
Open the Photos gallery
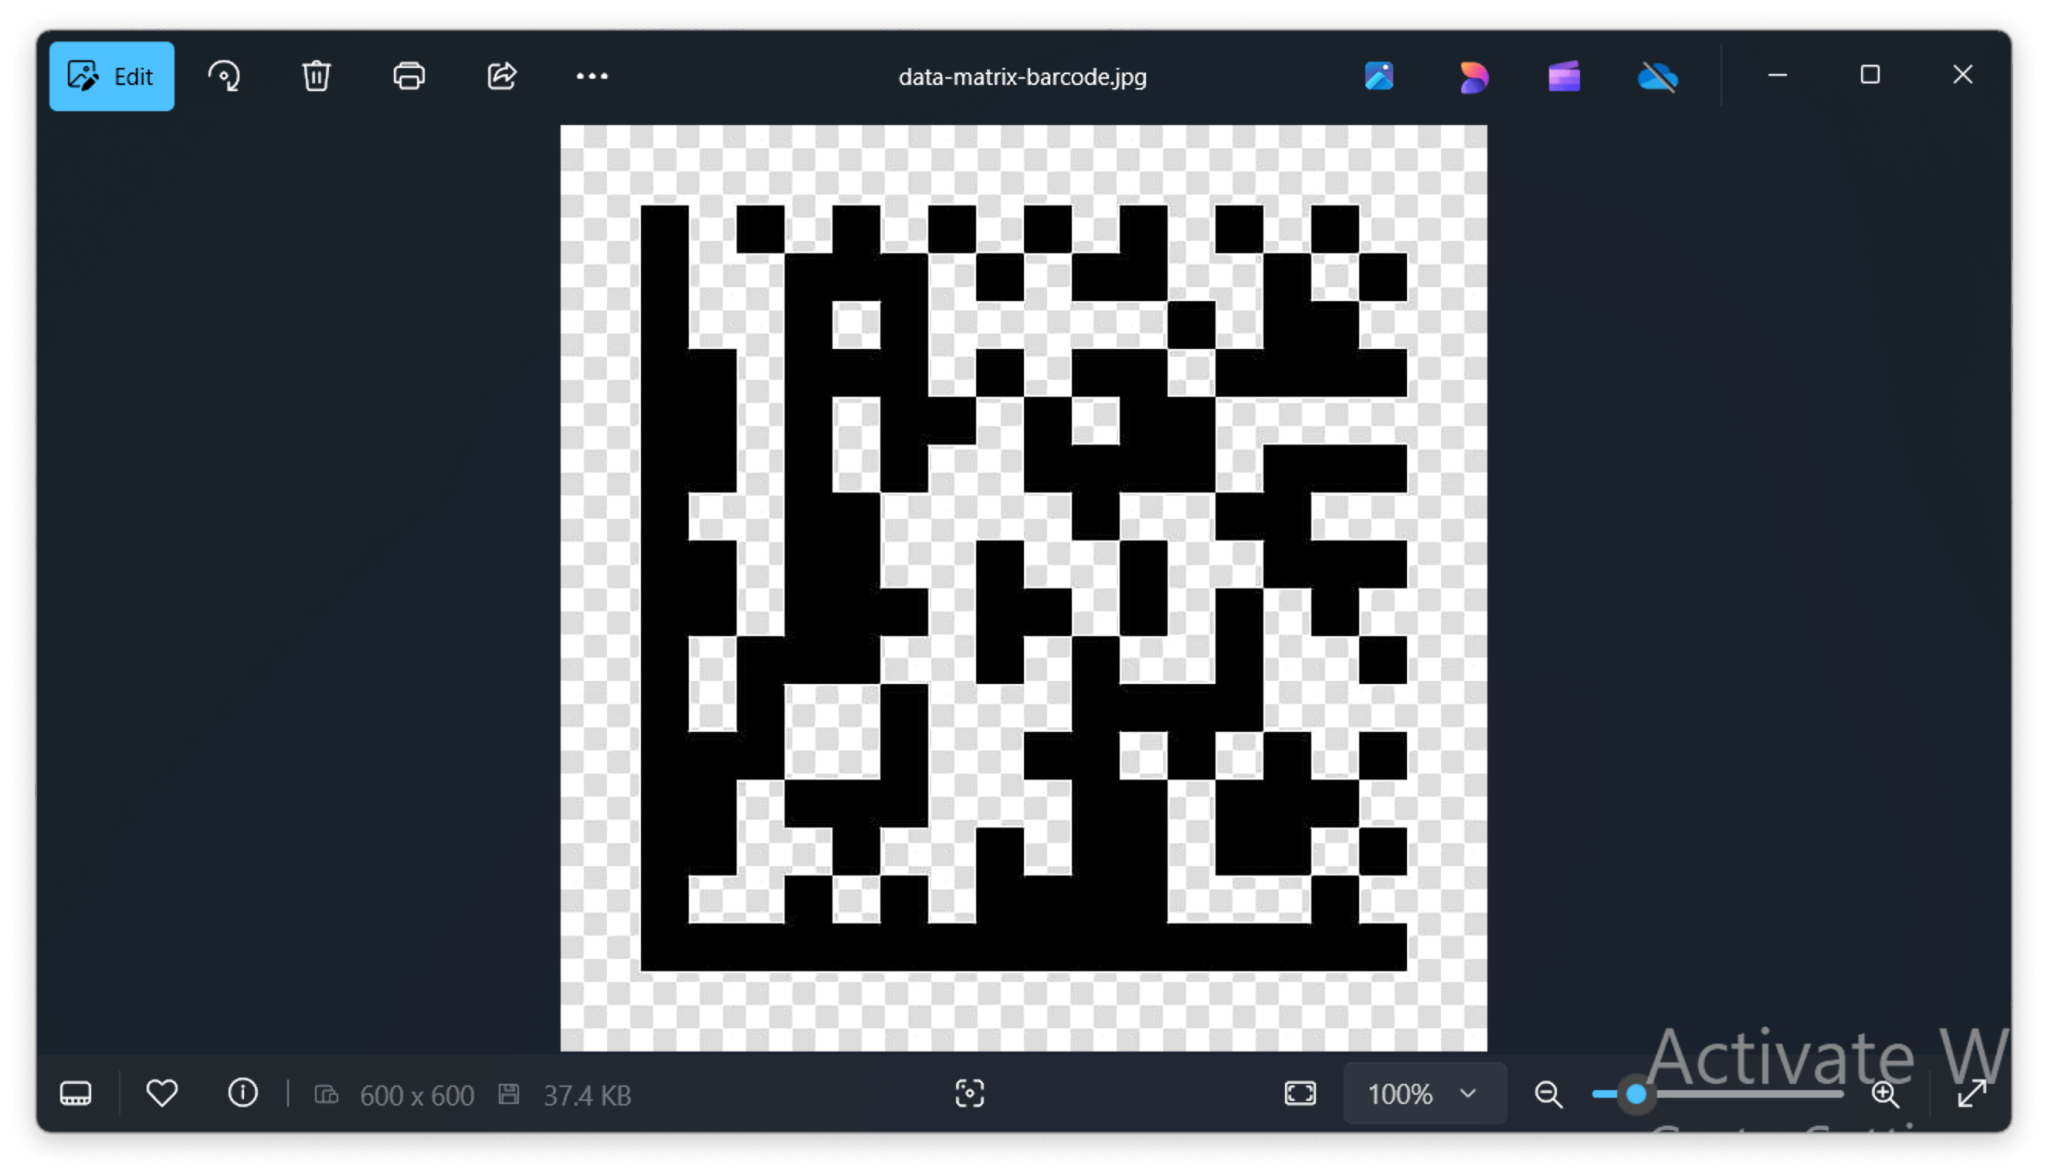[x=1380, y=77]
